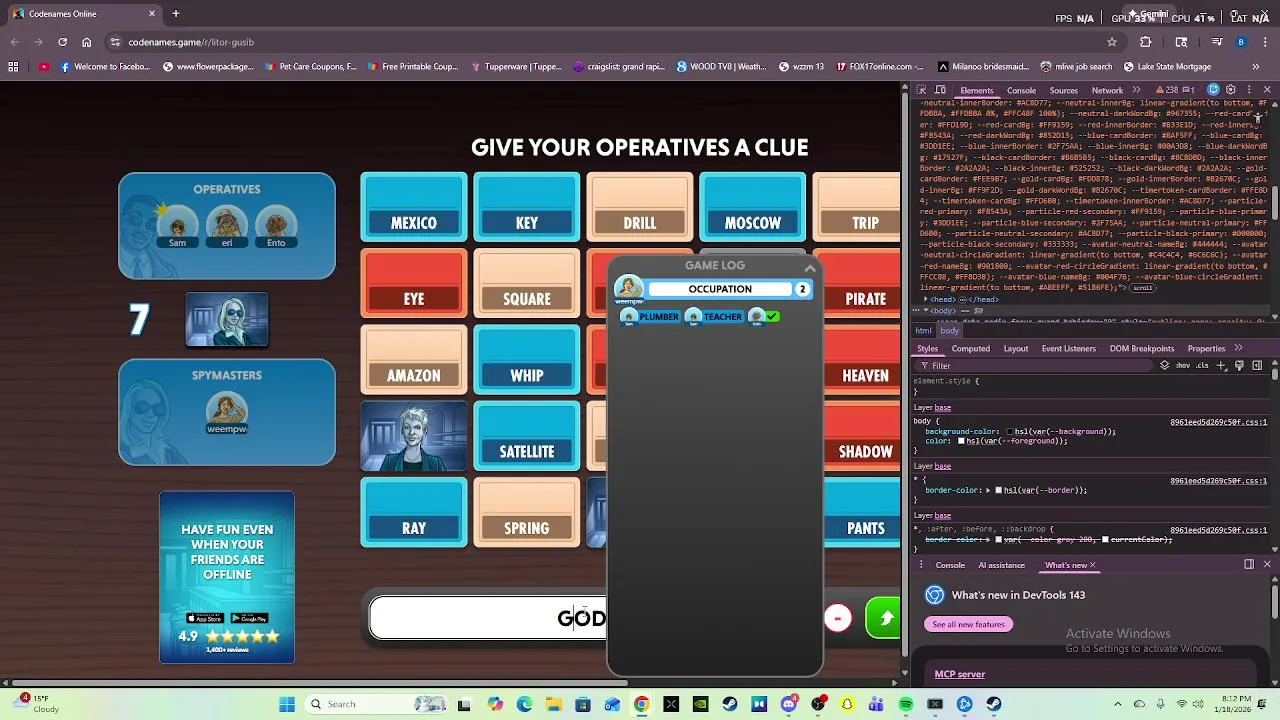
Task: Click the green submit clue arrow button
Action: coord(883,618)
